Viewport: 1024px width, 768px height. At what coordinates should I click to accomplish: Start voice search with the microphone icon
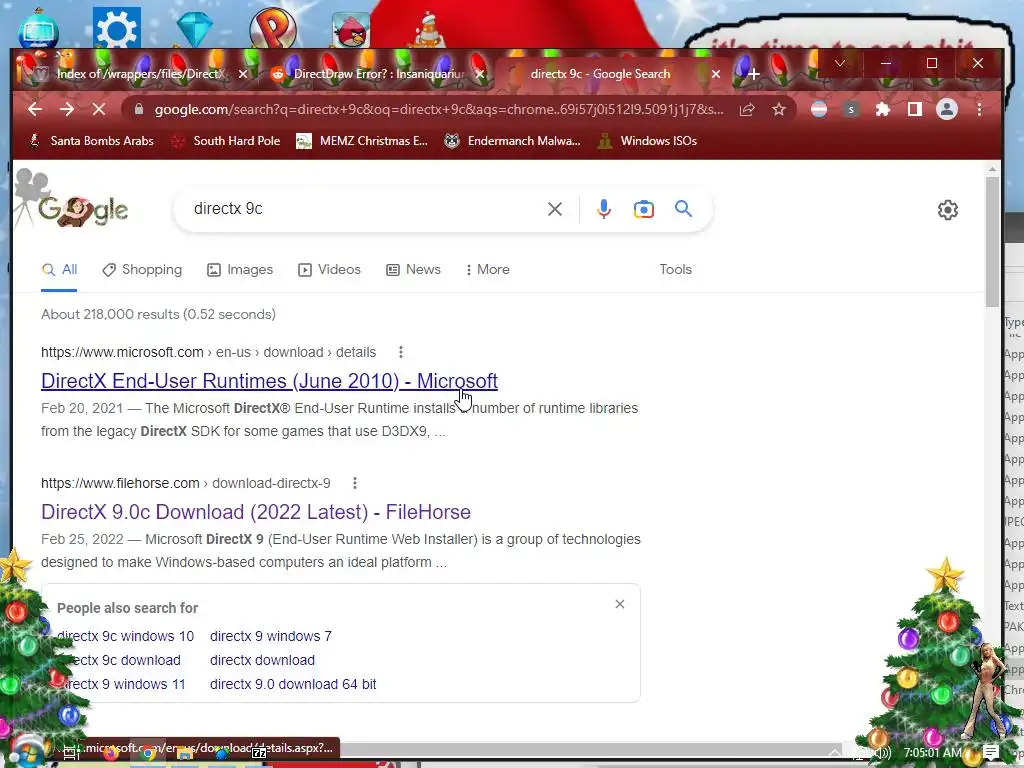603,209
